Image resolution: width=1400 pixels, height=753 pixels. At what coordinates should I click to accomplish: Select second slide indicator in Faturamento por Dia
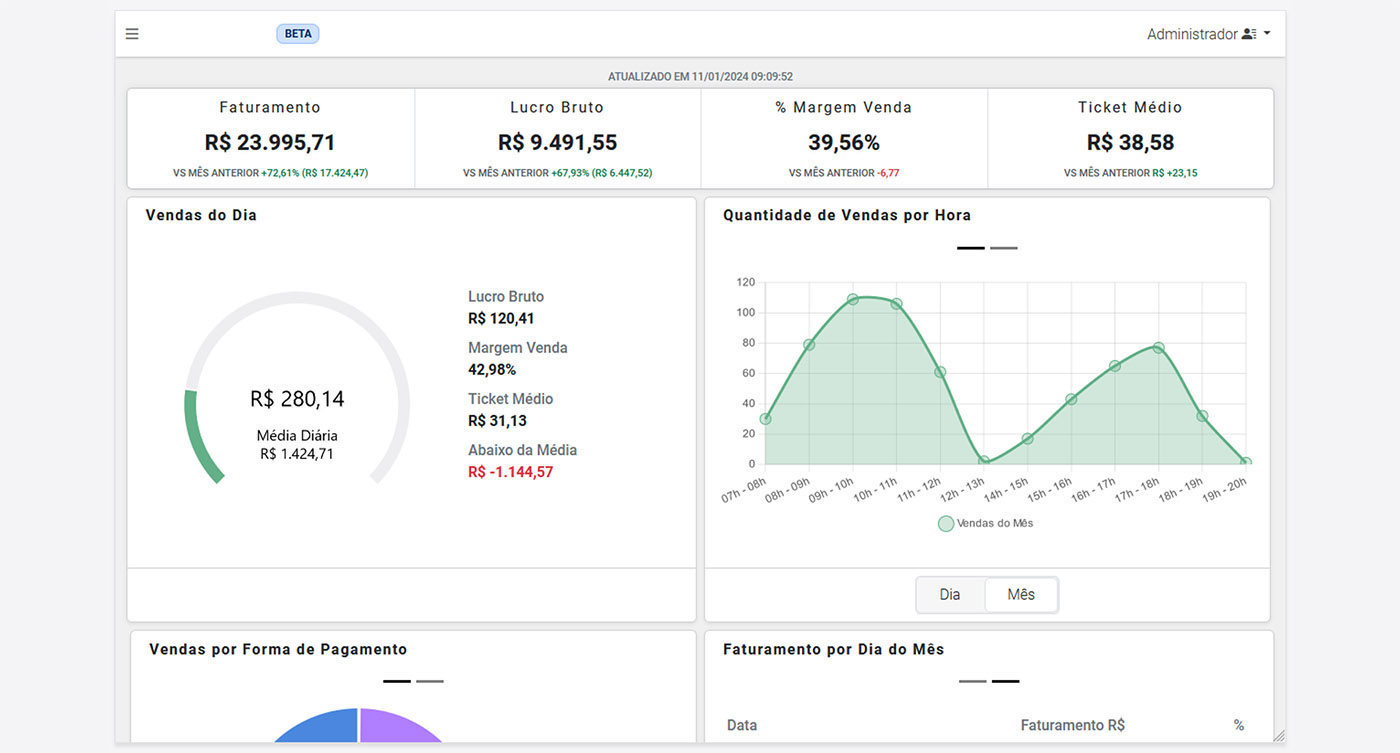(x=1006, y=681)
